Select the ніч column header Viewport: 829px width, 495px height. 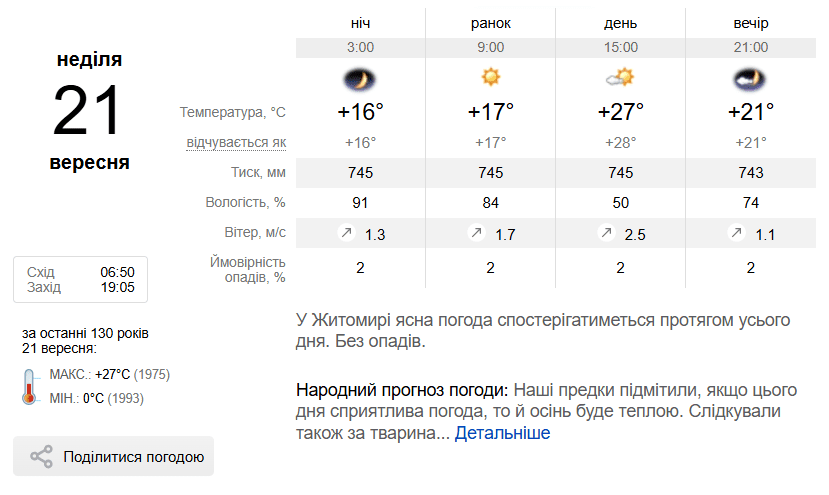pos(360,22)
